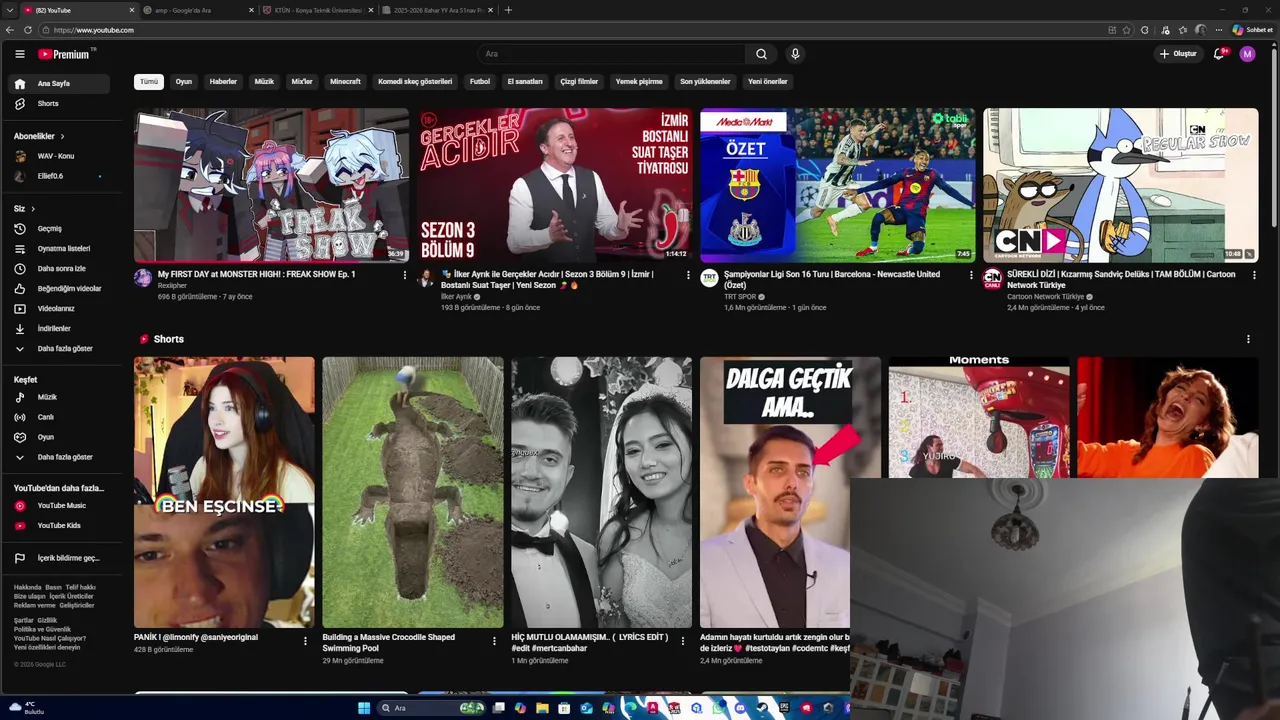1280x720 pixels.
Task: Open notifications bell with 9+ badge
Action: click(1219, 54)
